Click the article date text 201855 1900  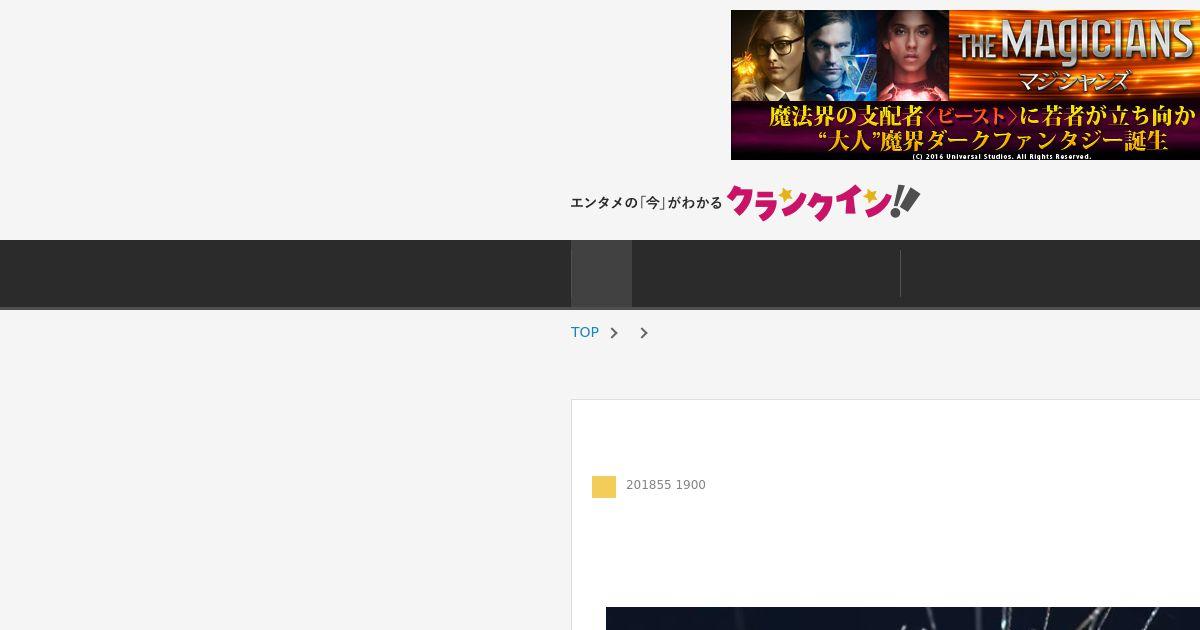[666, 485]
